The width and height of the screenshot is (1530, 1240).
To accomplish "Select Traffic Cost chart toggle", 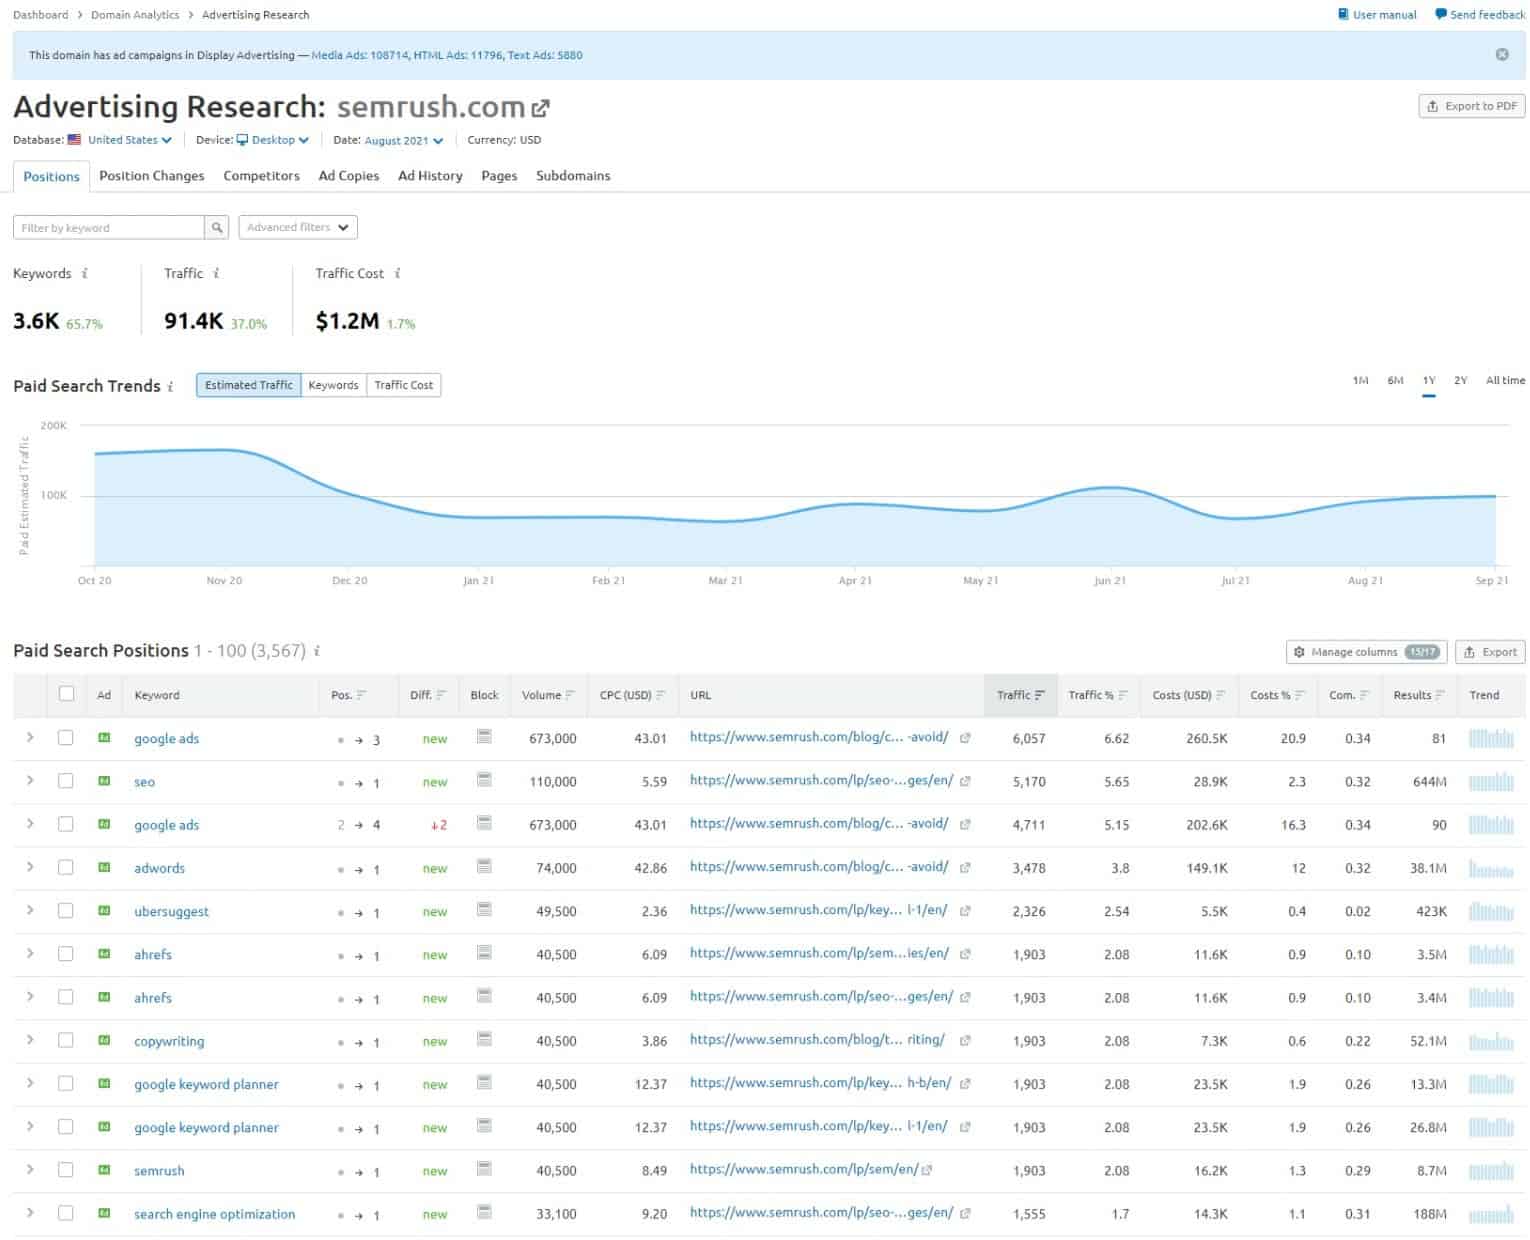I will point(404,385).
